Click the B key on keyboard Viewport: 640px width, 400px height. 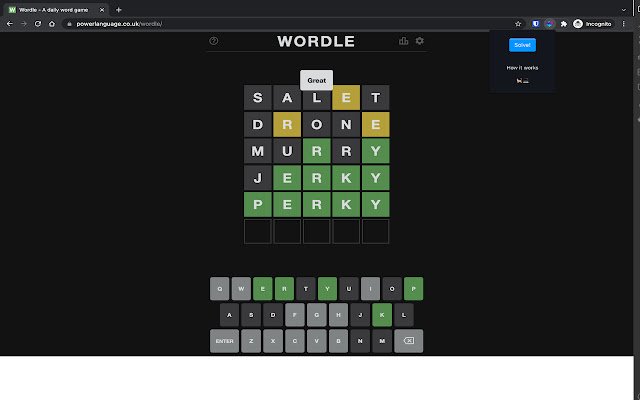point(338,341)
